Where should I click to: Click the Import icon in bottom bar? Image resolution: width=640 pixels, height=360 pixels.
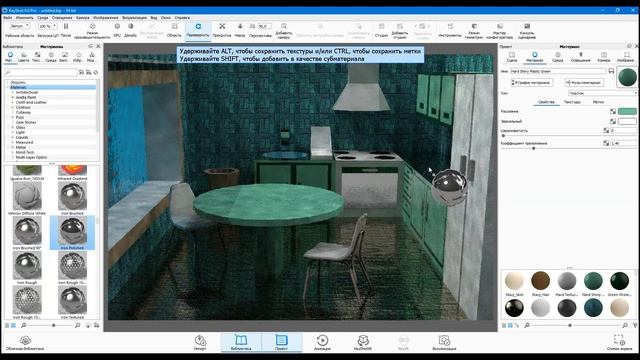(x=200, y=342)
